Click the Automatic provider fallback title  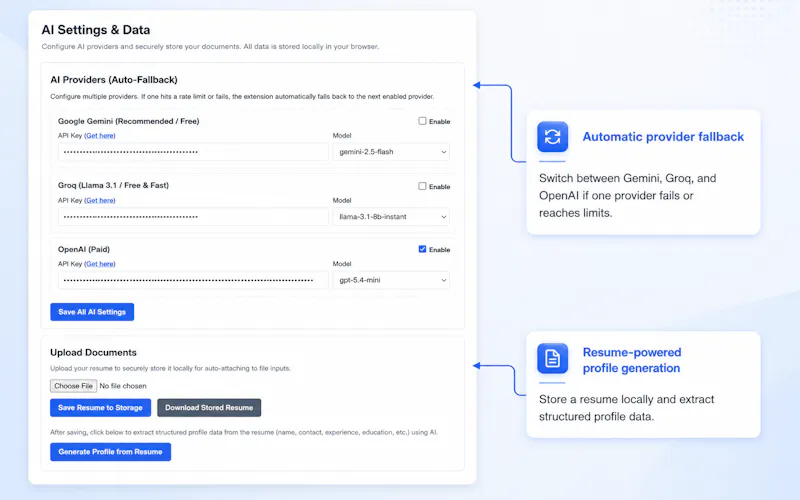(x=663, y=137)
